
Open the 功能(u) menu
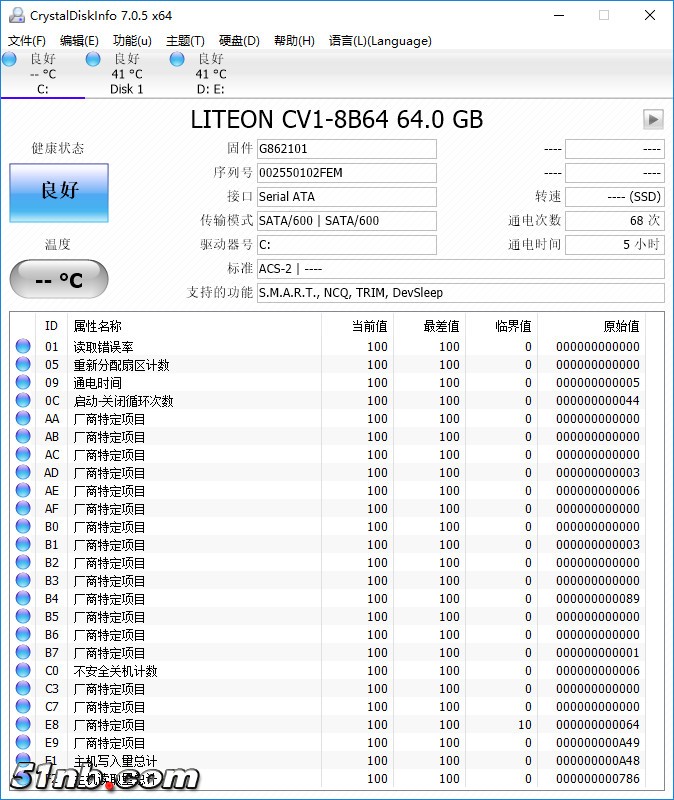[132, 41]
